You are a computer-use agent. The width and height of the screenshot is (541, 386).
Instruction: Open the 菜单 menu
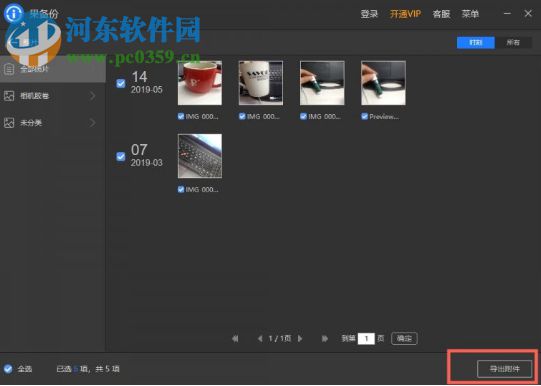(470, 14)
